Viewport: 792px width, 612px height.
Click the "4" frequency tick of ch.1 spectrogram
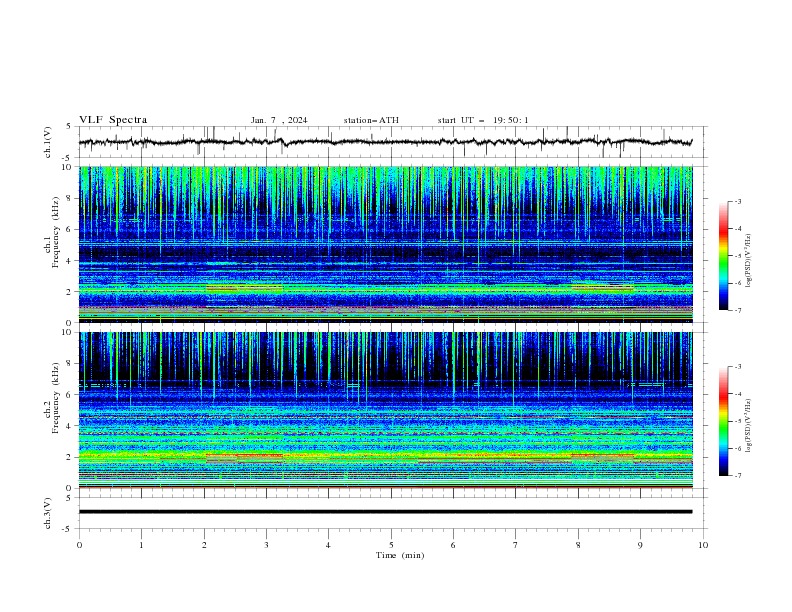tap(70, 261)
